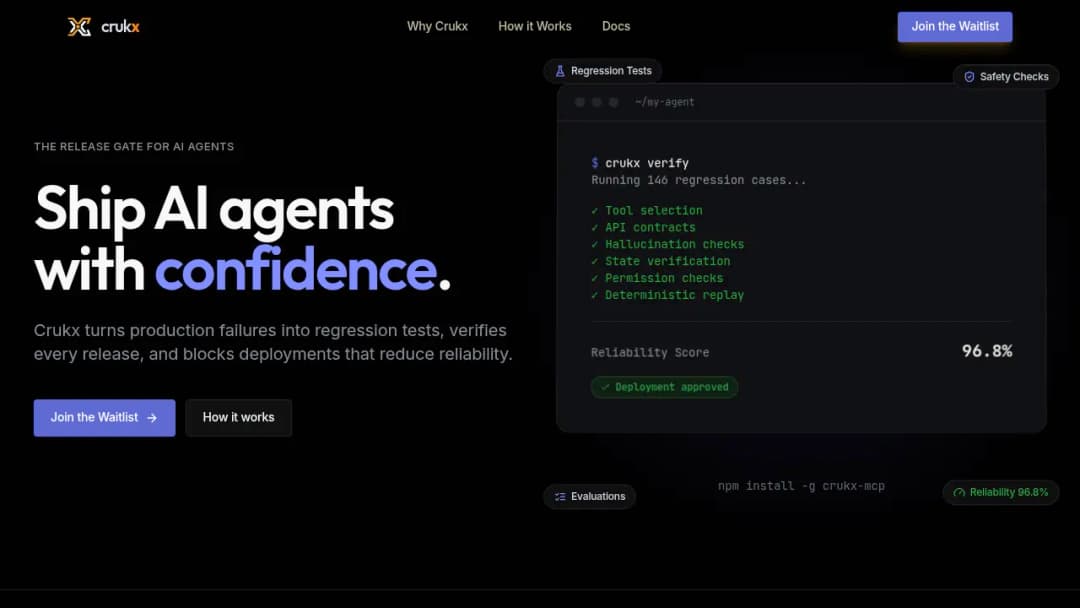The width and height of the screenshot is (1080, 608).
Task: Click the arrow icon on hero waitlist button
Action: tap(152, 418)
